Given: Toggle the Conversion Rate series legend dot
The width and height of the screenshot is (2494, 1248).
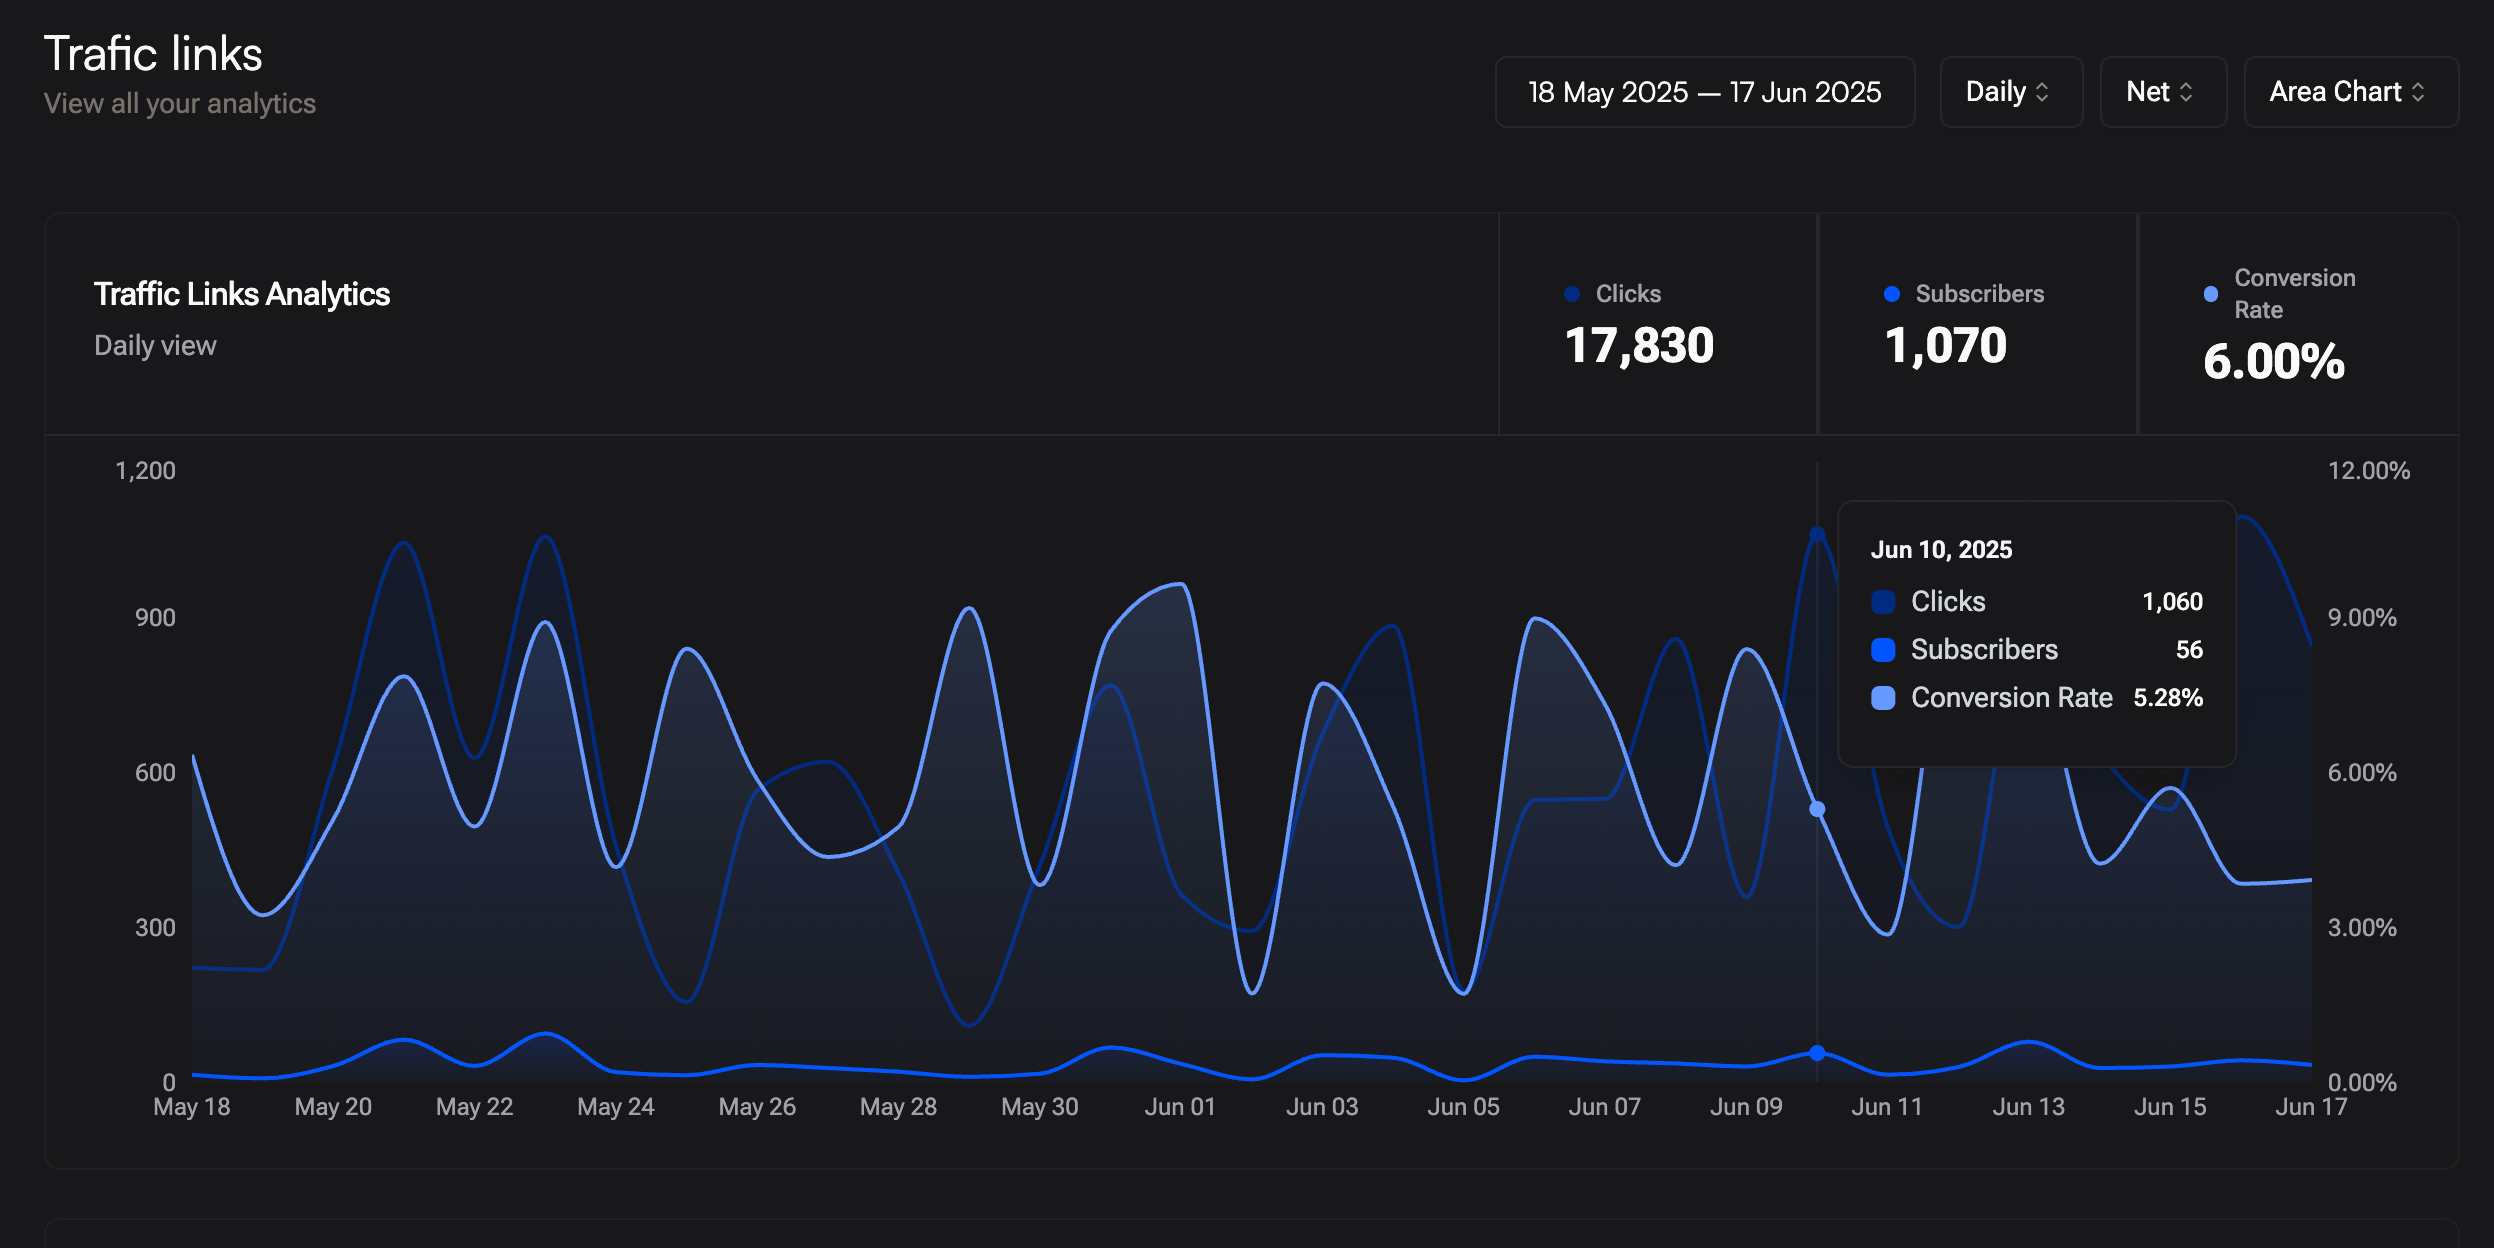Looking at the screenshot, I should click(x=2211, y=294).
